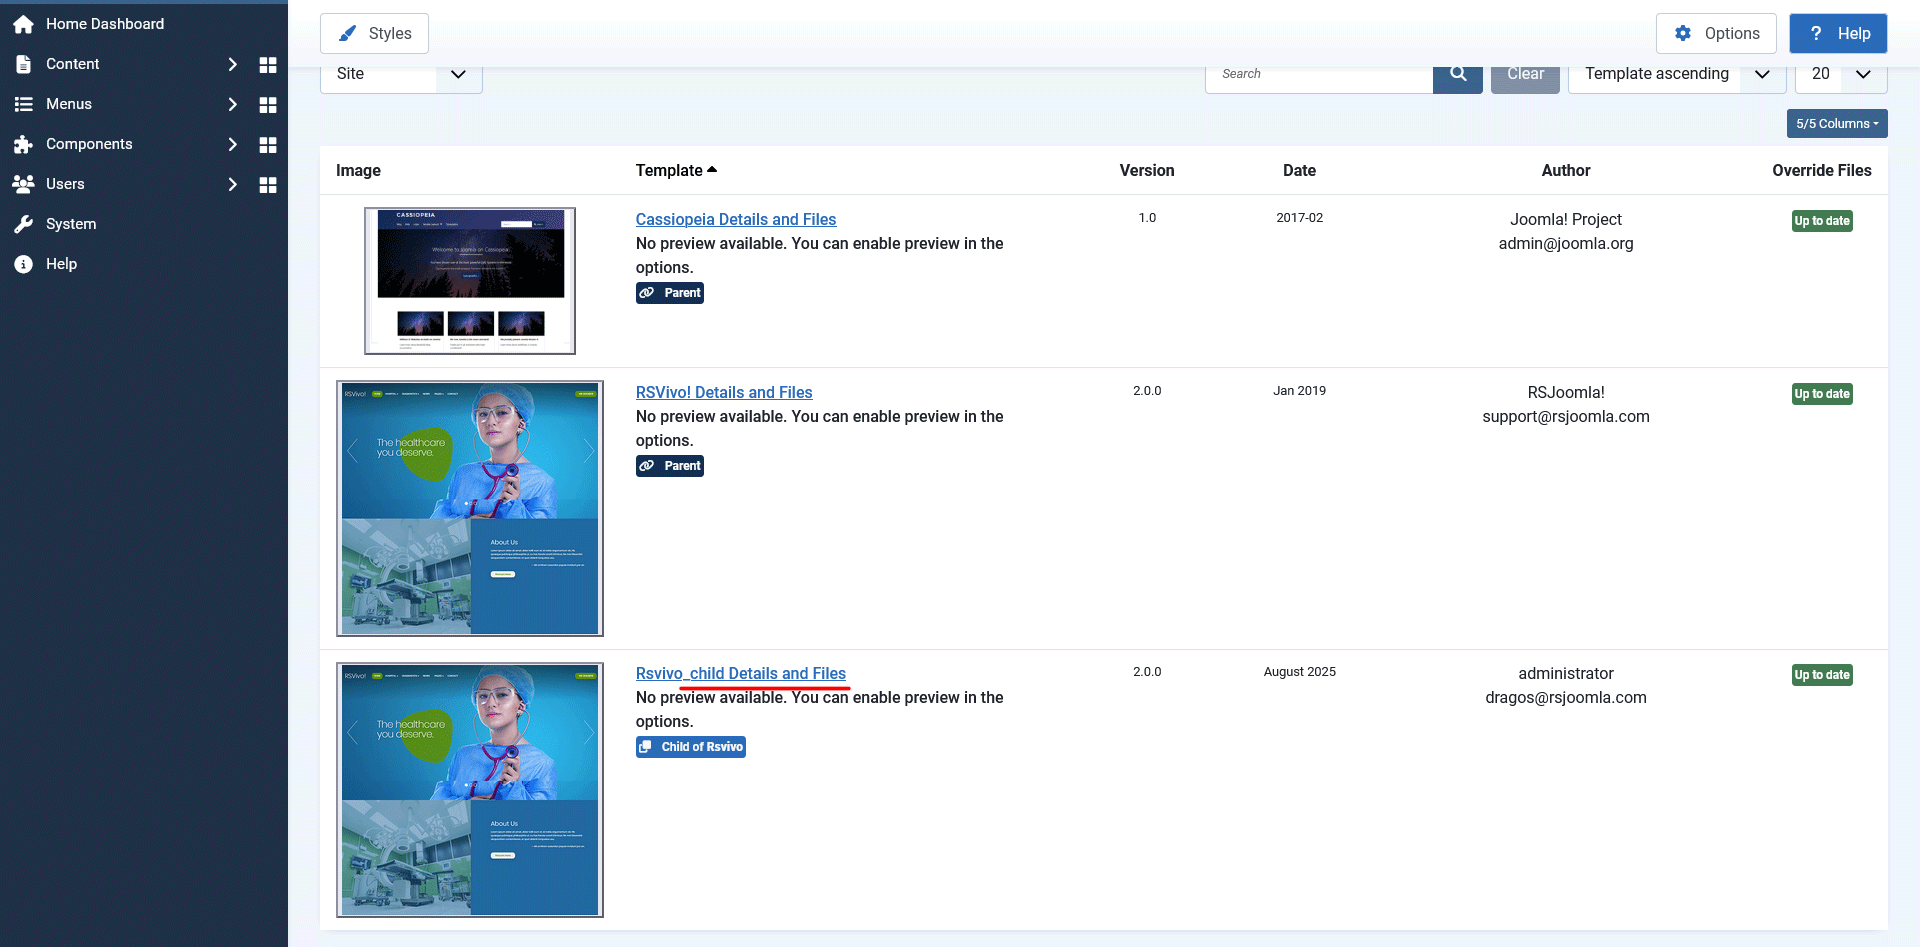Image resolution: width=1920 pixels, height=947 pixels.
Task: Open the Menus dashboard grid icon
Action: [x=267, y=104]
